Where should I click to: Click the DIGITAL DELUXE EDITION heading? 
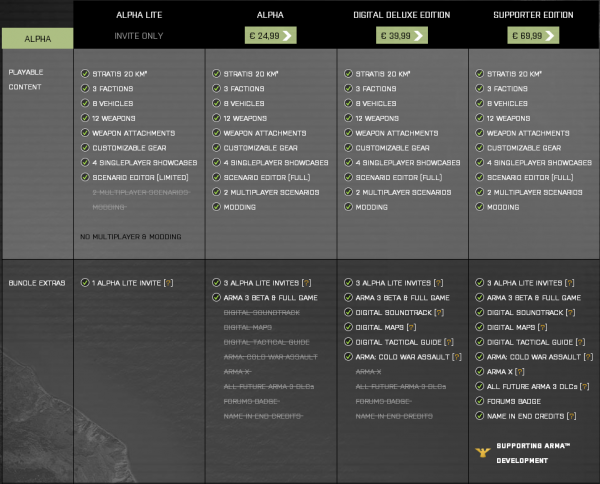pos(402,15)
